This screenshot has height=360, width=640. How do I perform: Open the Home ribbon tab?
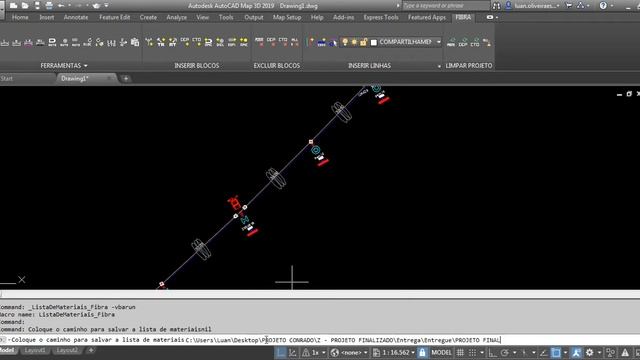point(20,18)
